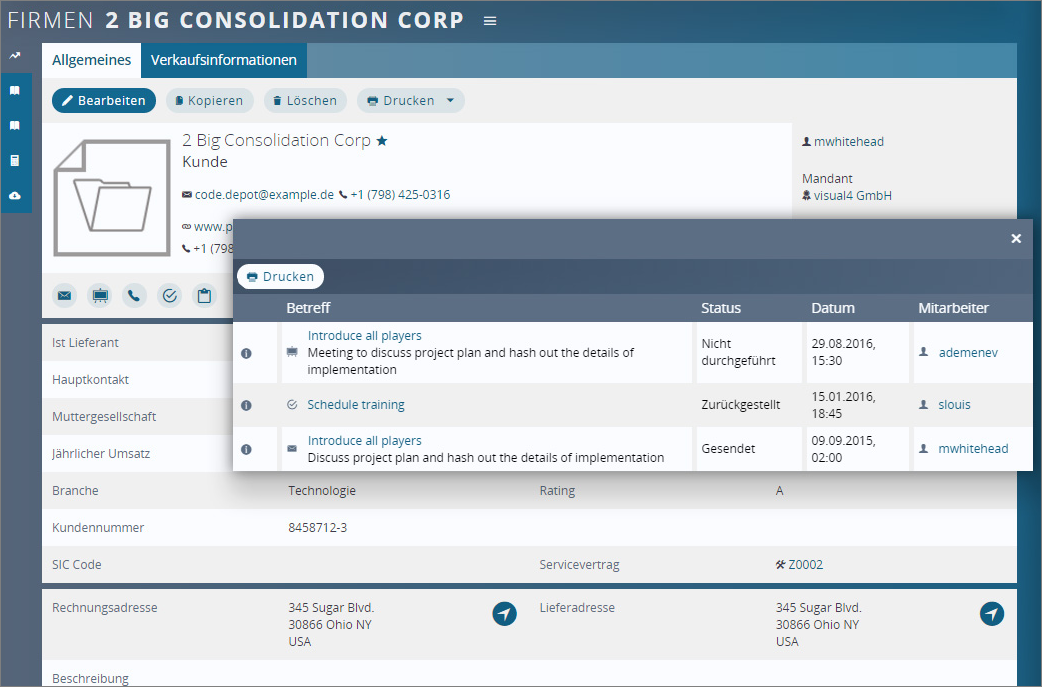
Task: Open the meeting presentation quick action icon
Action: [x=99, y=295]
